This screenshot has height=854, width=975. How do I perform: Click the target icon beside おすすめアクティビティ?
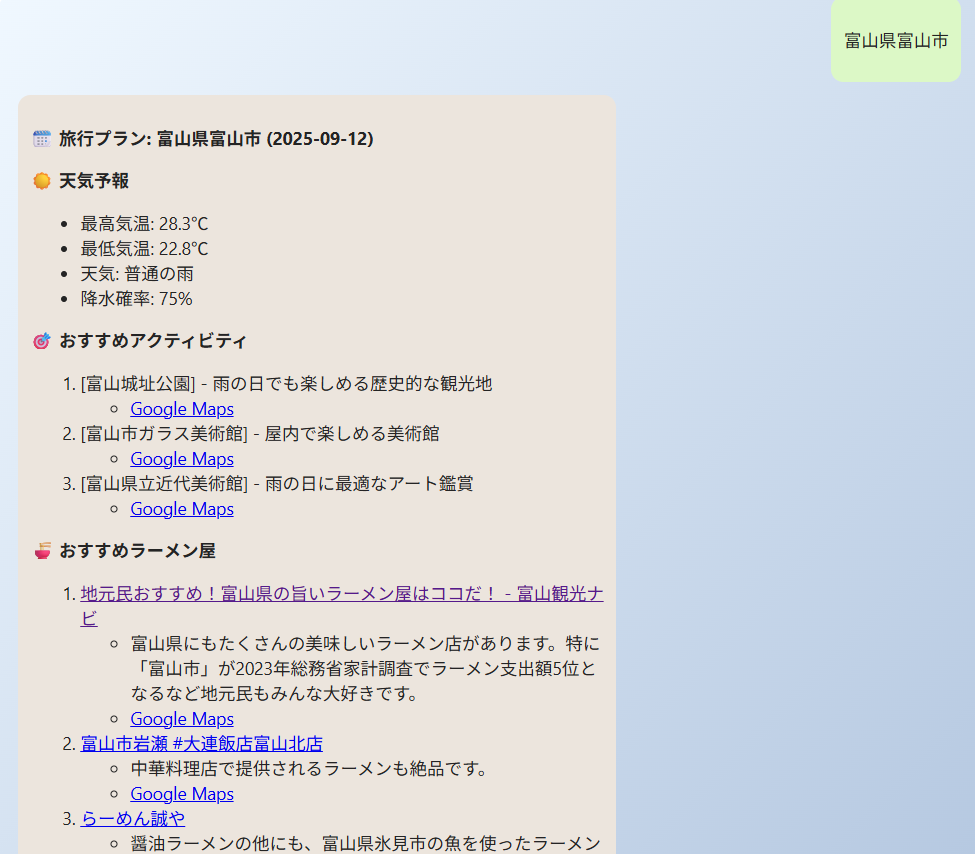(42, 341)
